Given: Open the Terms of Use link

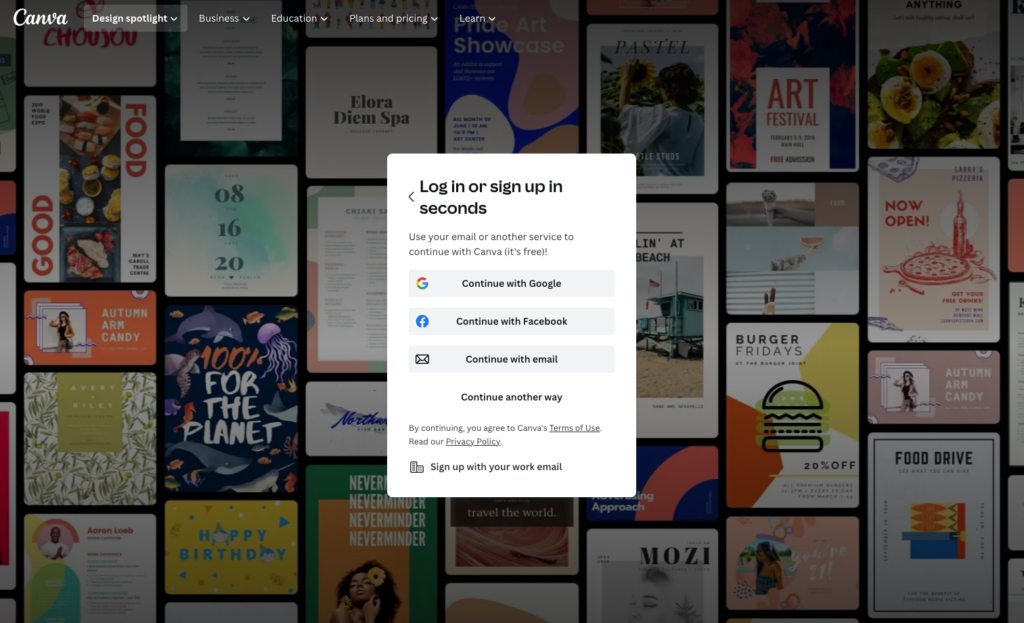Looking at the screenshot, I should coord(574,427).
